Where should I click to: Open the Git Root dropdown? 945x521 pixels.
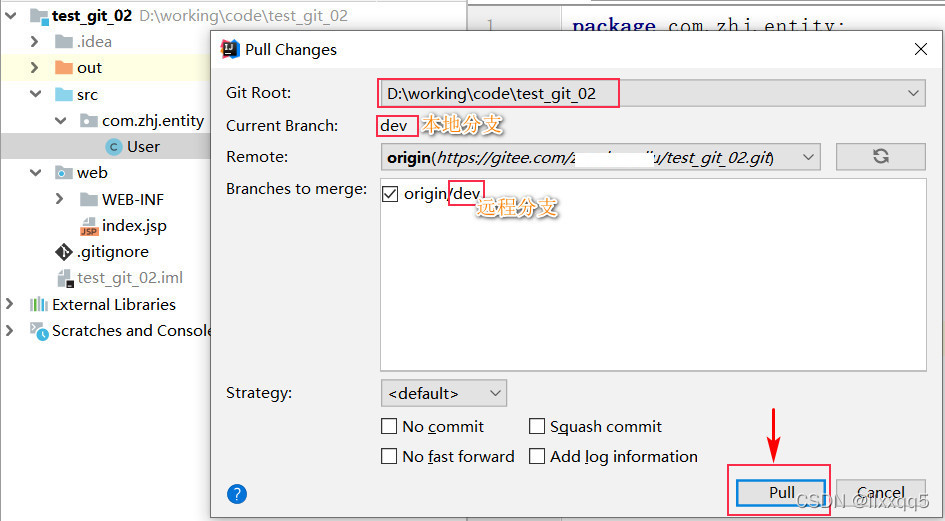point(653,93)
